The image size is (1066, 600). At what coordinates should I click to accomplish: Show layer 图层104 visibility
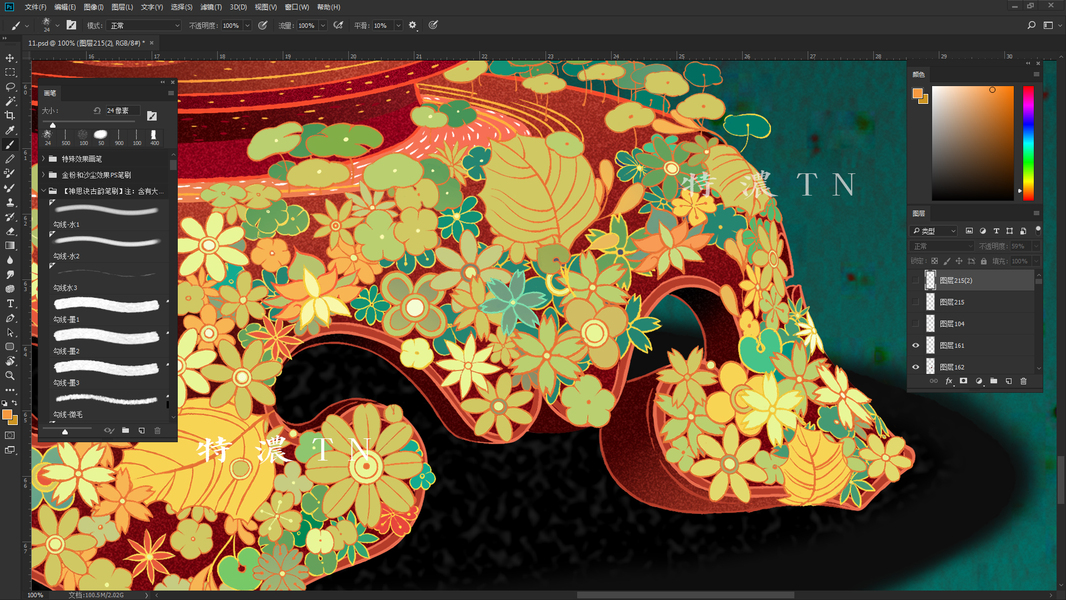pyautogui.click(x=915, y=323)
